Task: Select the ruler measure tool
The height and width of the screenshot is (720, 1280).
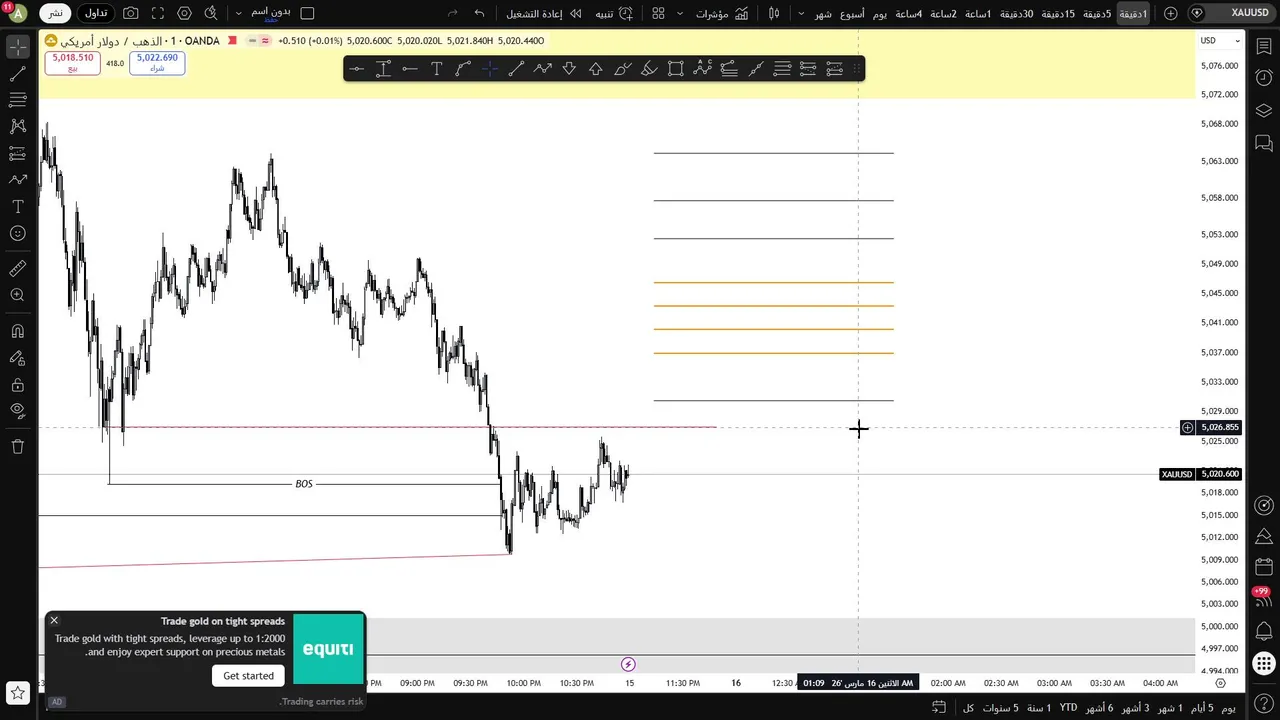Action: pyautogui.click(x=17, y=269)
